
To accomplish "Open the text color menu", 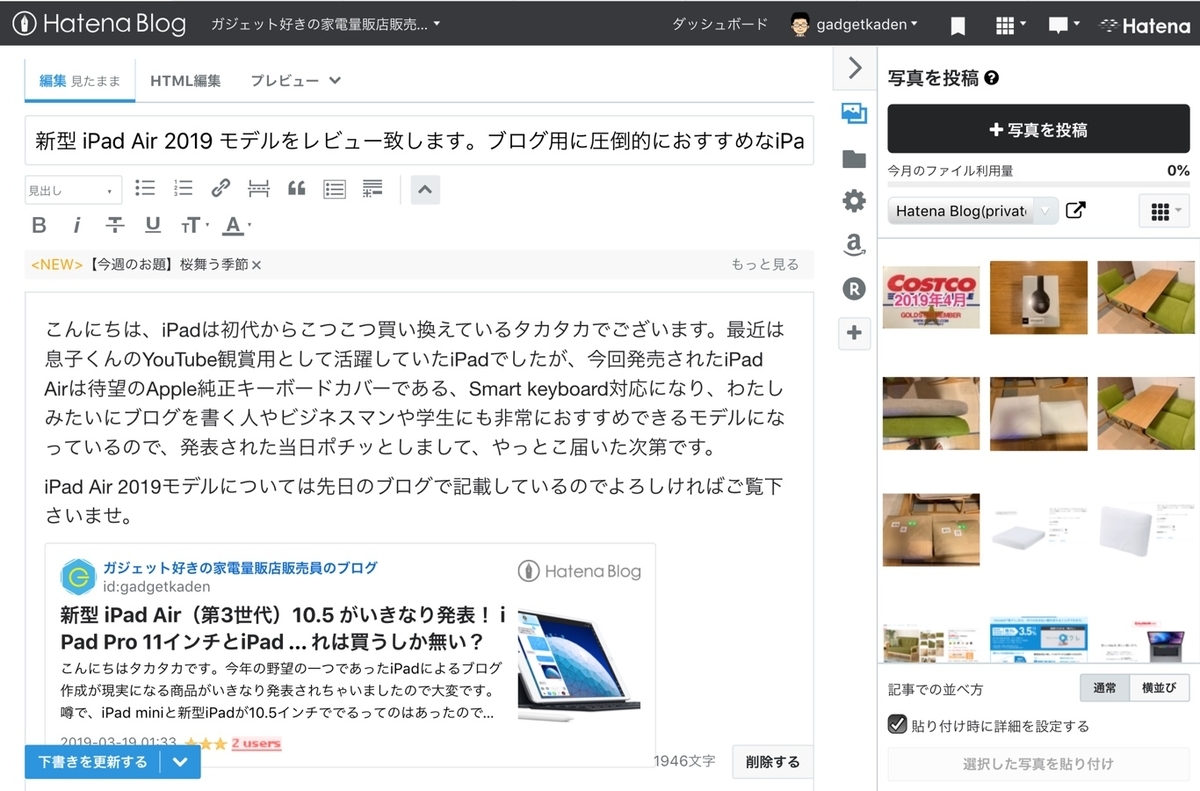I will [x=236, y=225].
